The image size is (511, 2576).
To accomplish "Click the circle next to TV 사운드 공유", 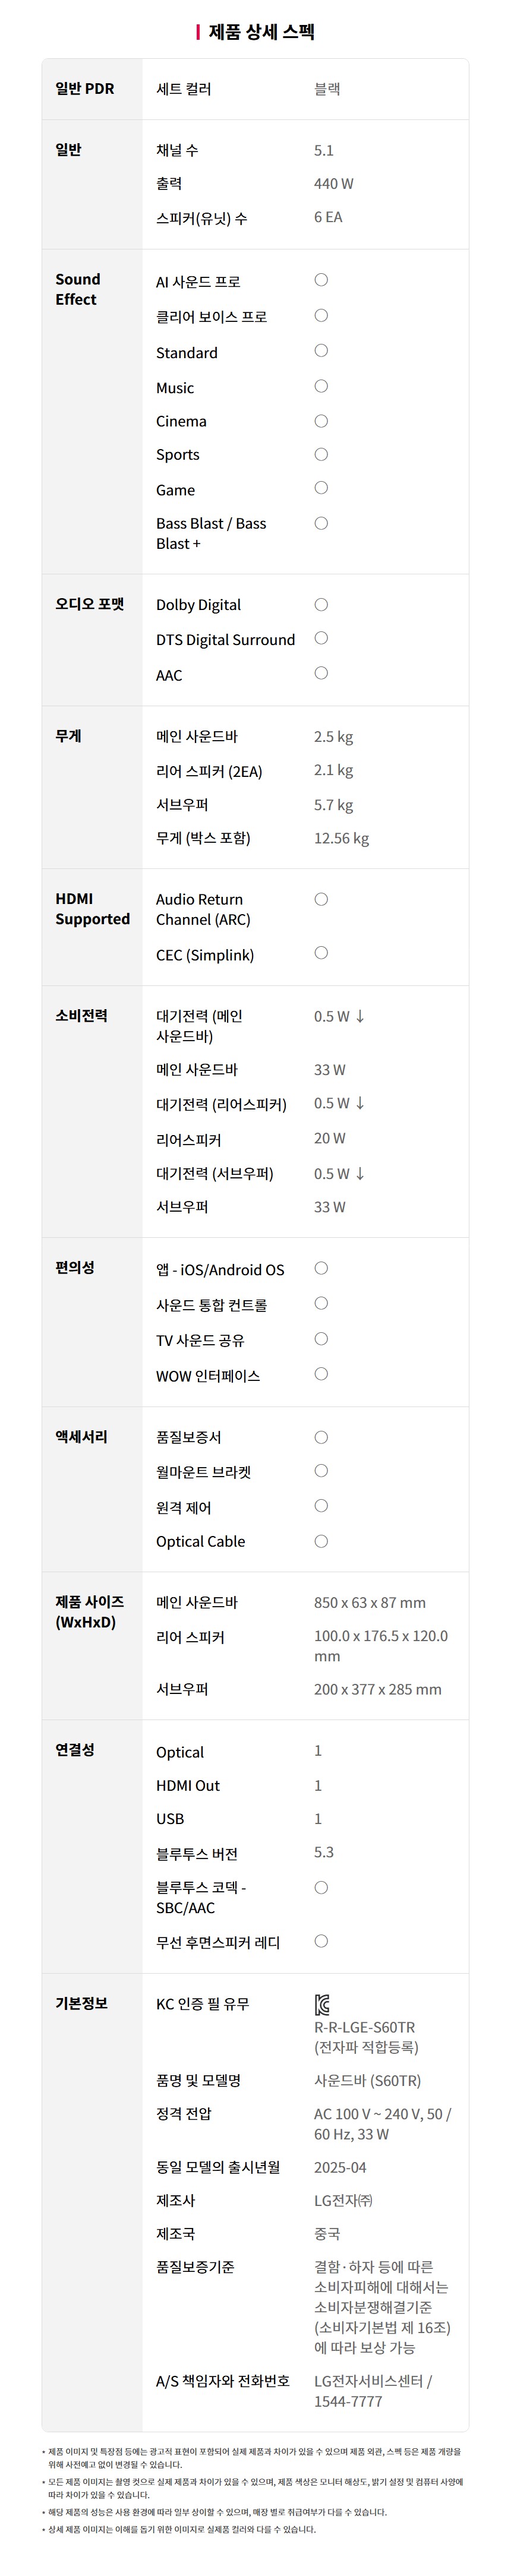I will coord(321,1339).
